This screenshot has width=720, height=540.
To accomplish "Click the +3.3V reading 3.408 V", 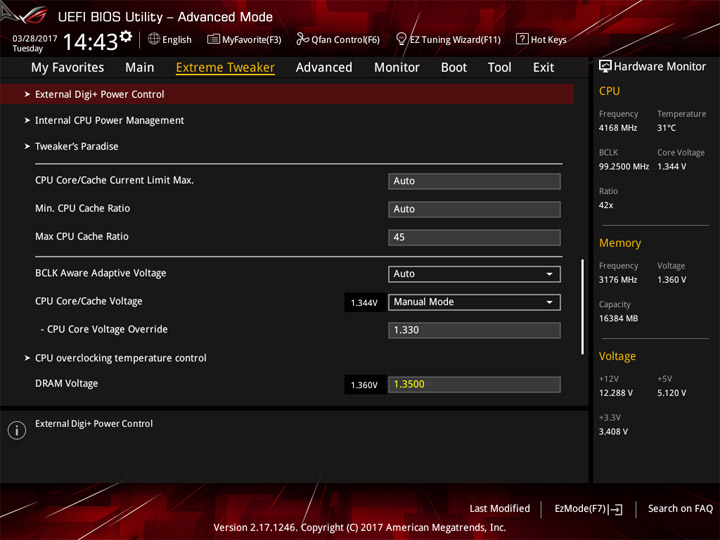I will tap(613, 432).
